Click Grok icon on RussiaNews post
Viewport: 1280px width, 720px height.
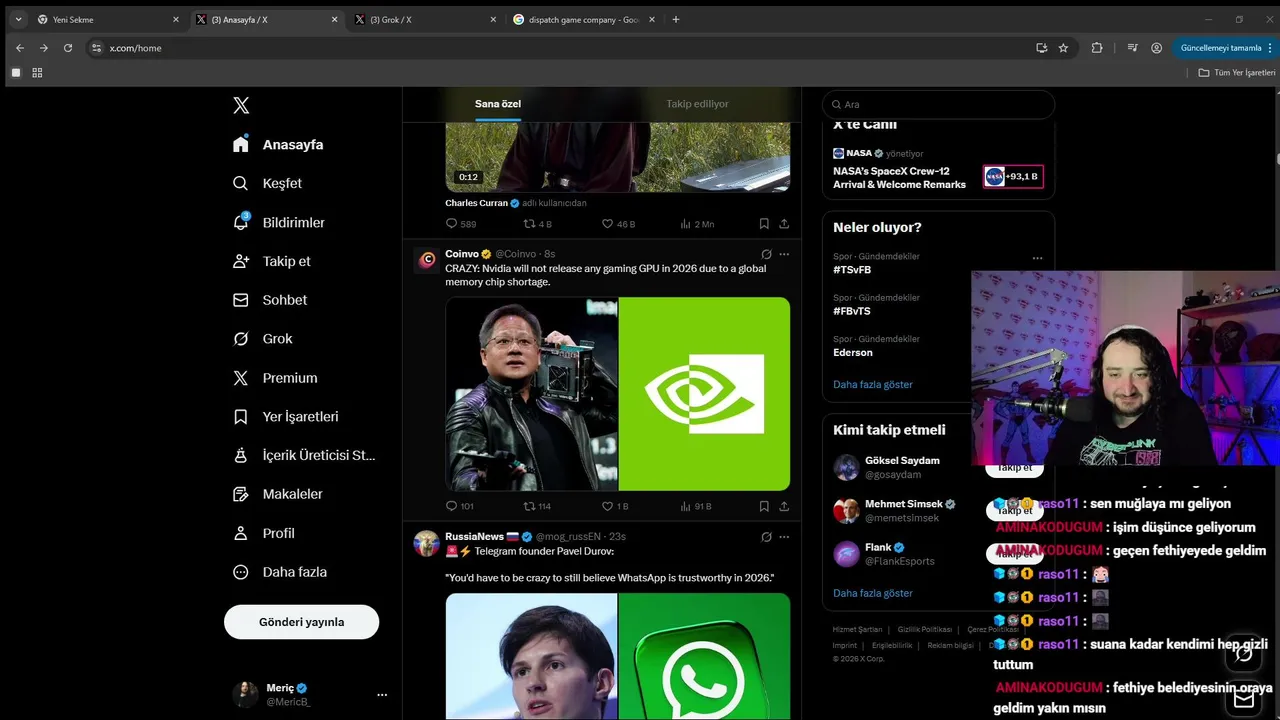766,537
